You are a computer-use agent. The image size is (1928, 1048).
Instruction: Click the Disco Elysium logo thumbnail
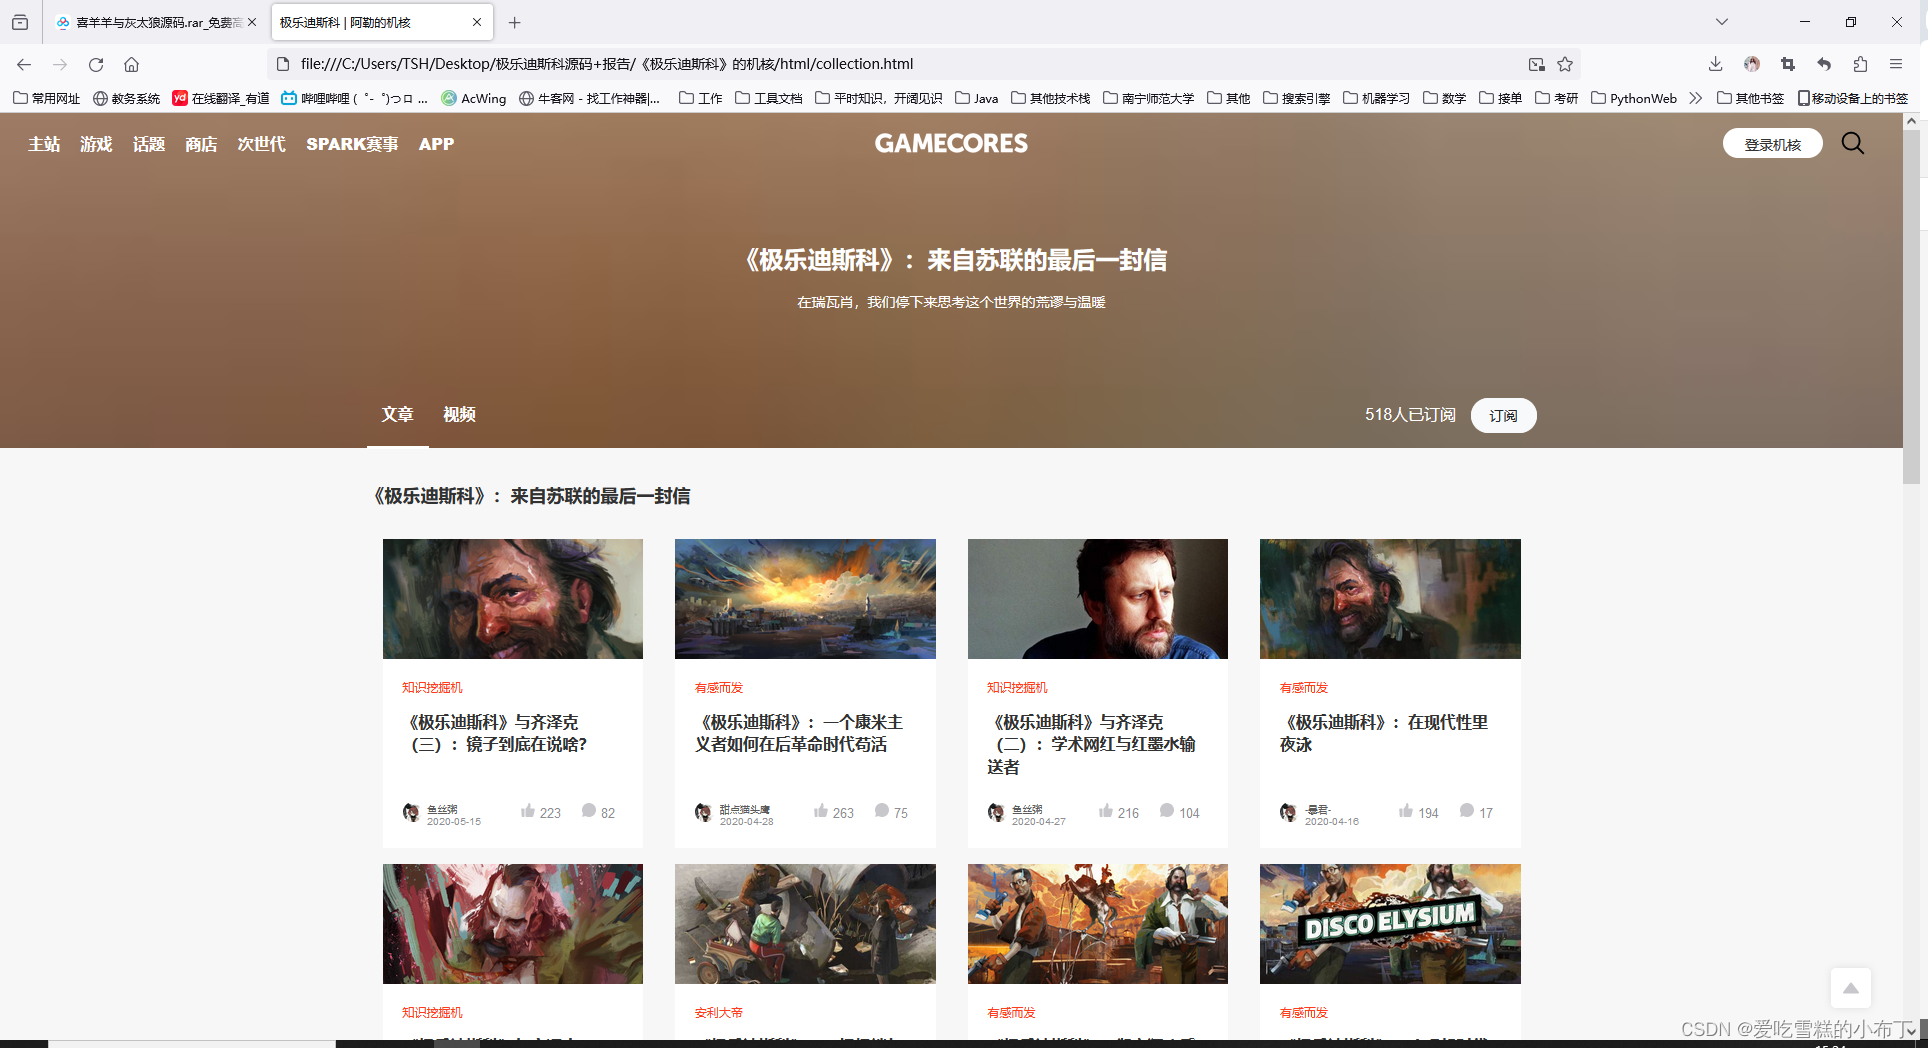[1390, 924]
